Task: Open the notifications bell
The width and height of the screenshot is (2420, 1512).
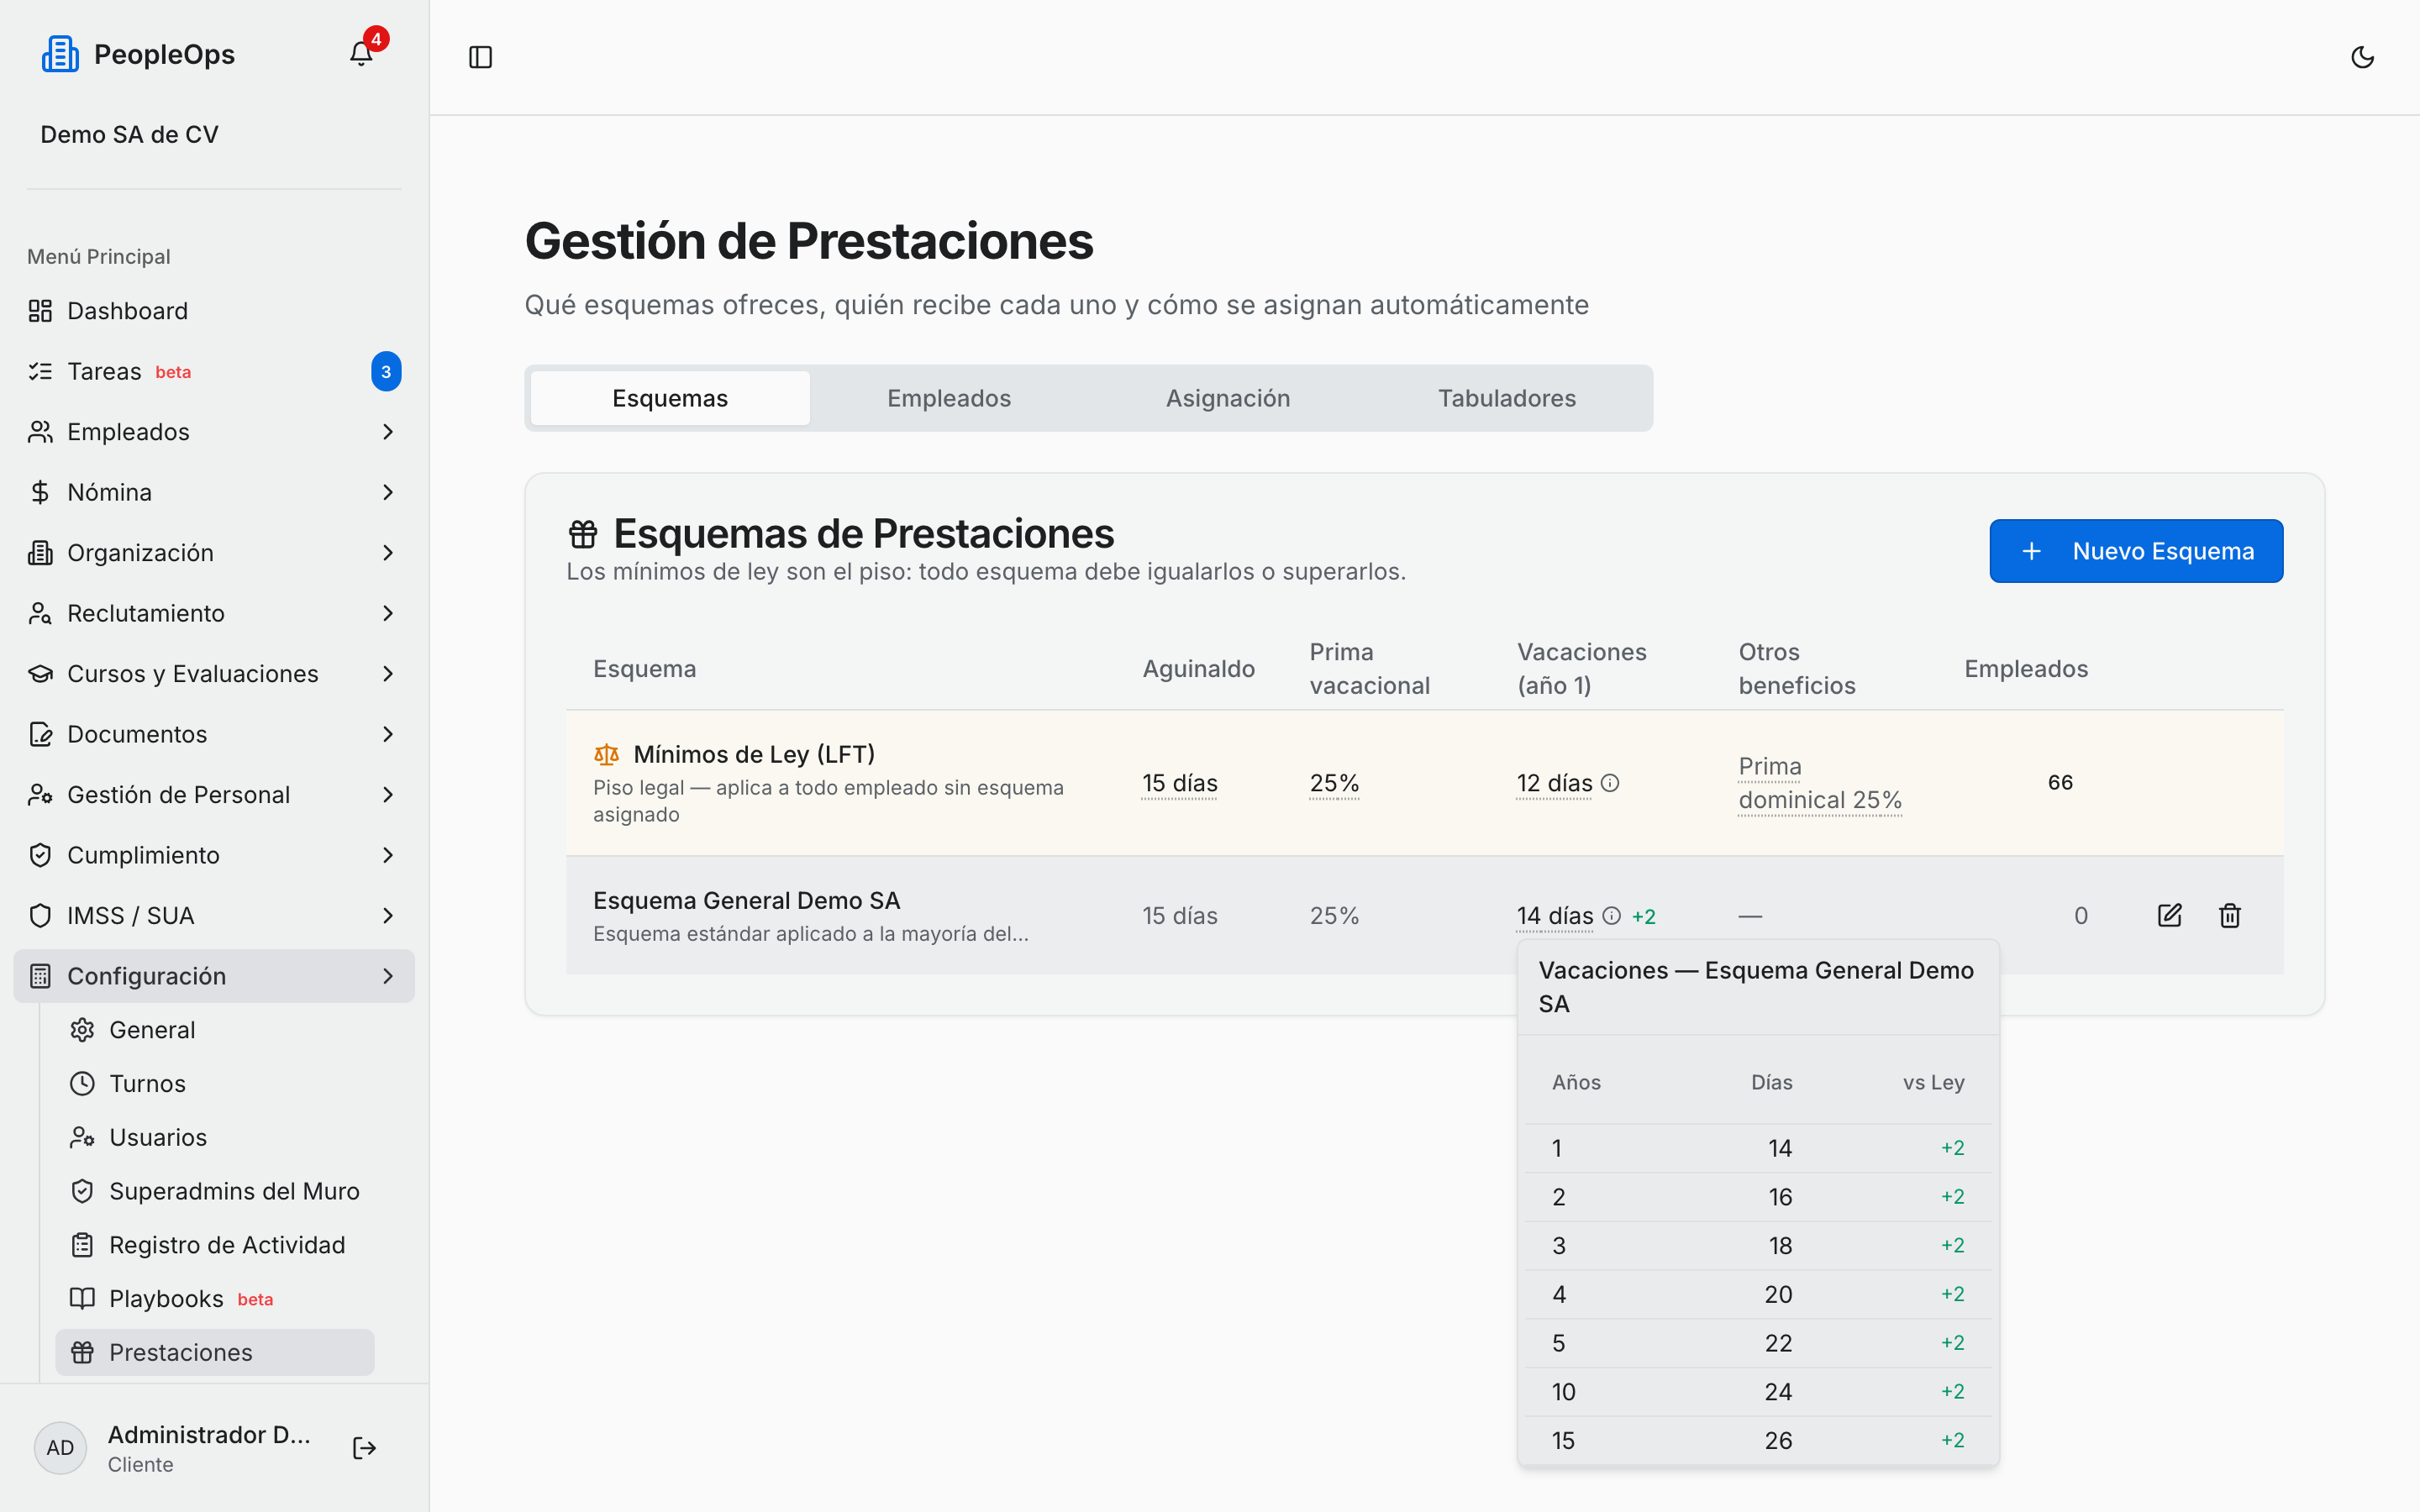Action: click(361, 54)
